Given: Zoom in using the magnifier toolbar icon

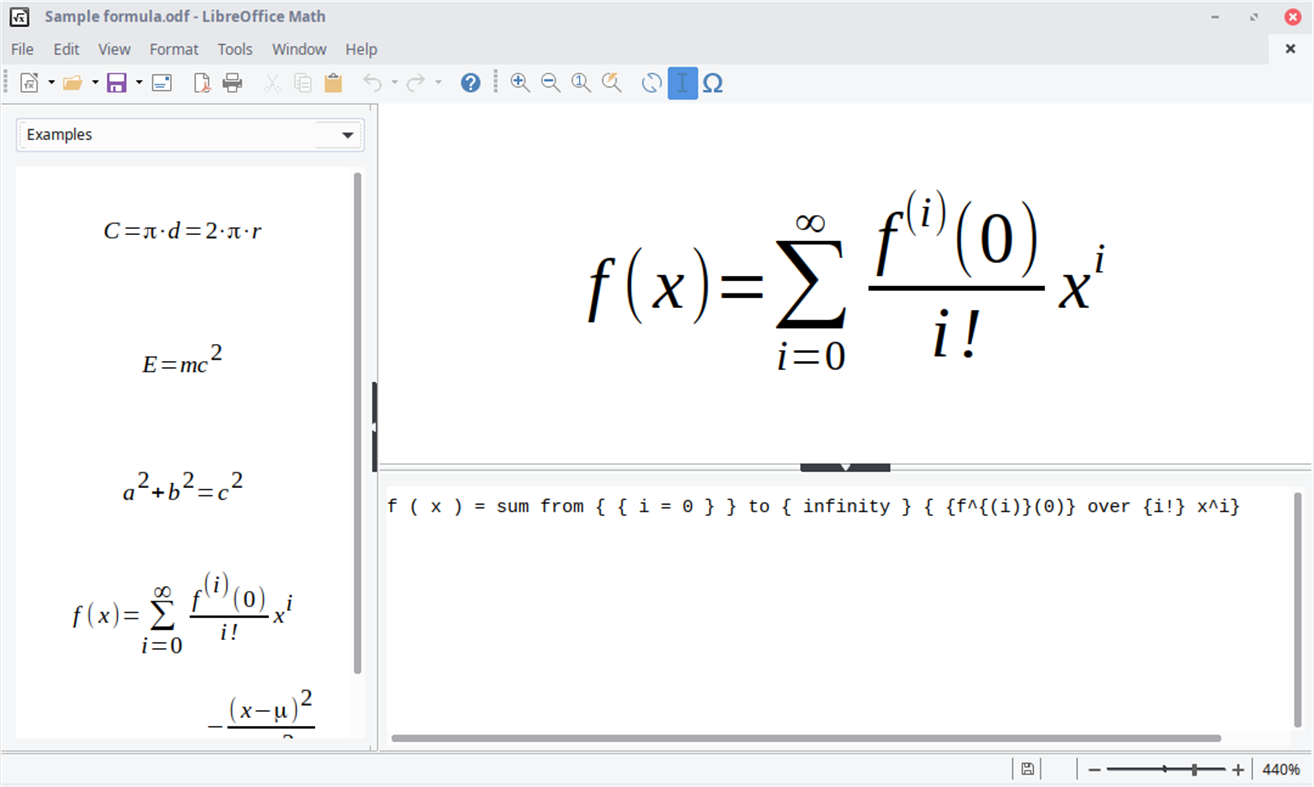Looking at the screenshot, I should (520, 83).
